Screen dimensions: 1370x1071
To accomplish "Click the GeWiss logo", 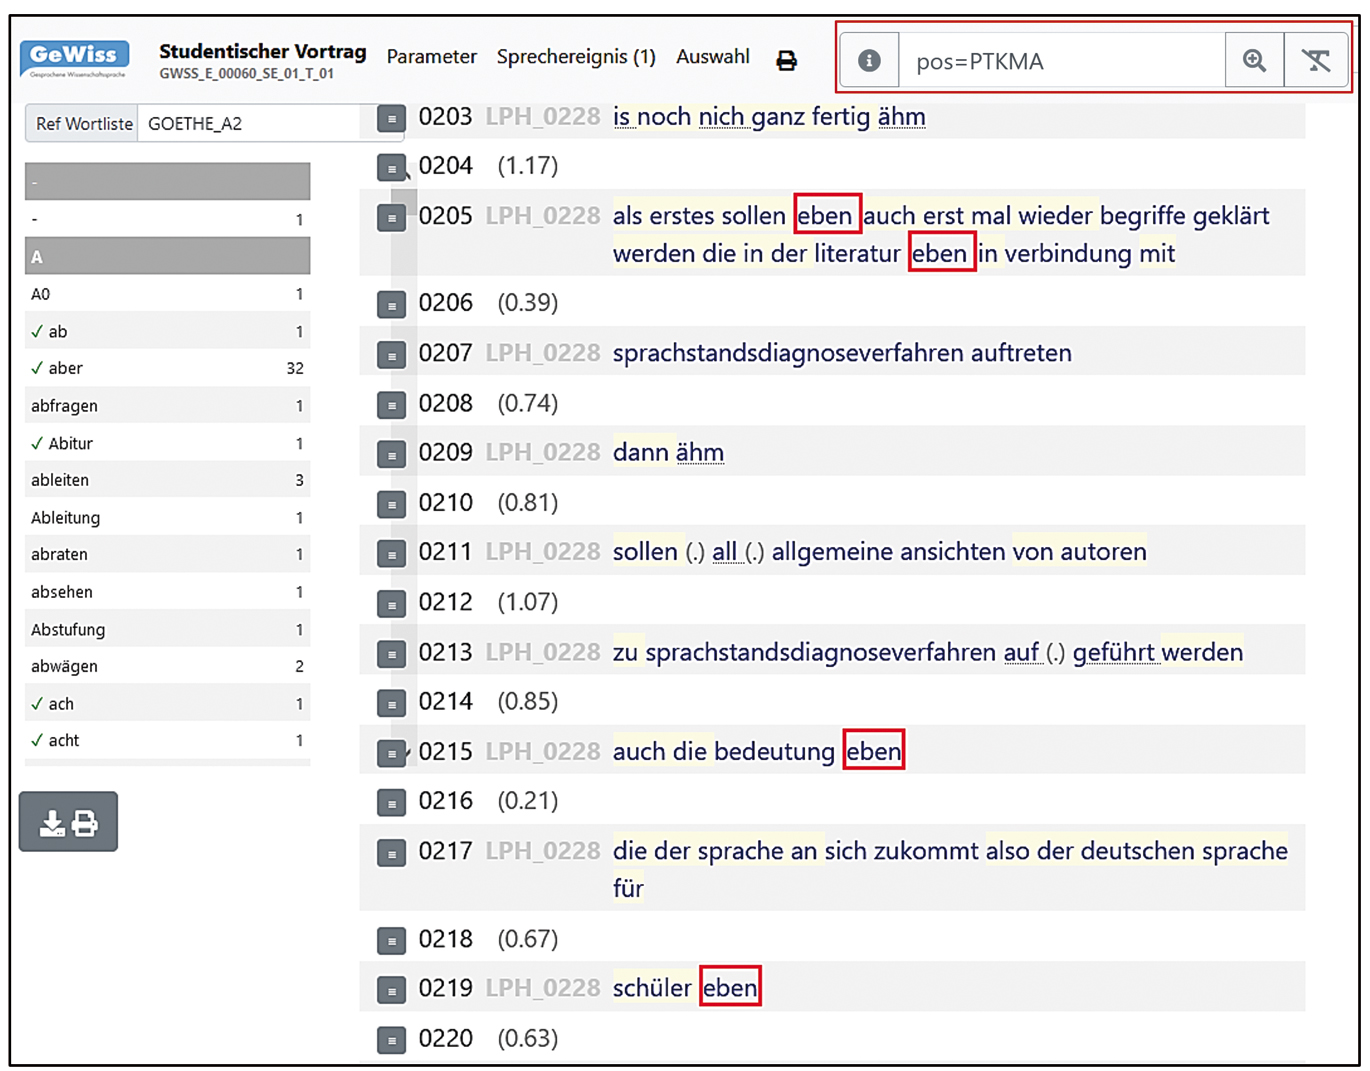I will (x=75, y=58).
